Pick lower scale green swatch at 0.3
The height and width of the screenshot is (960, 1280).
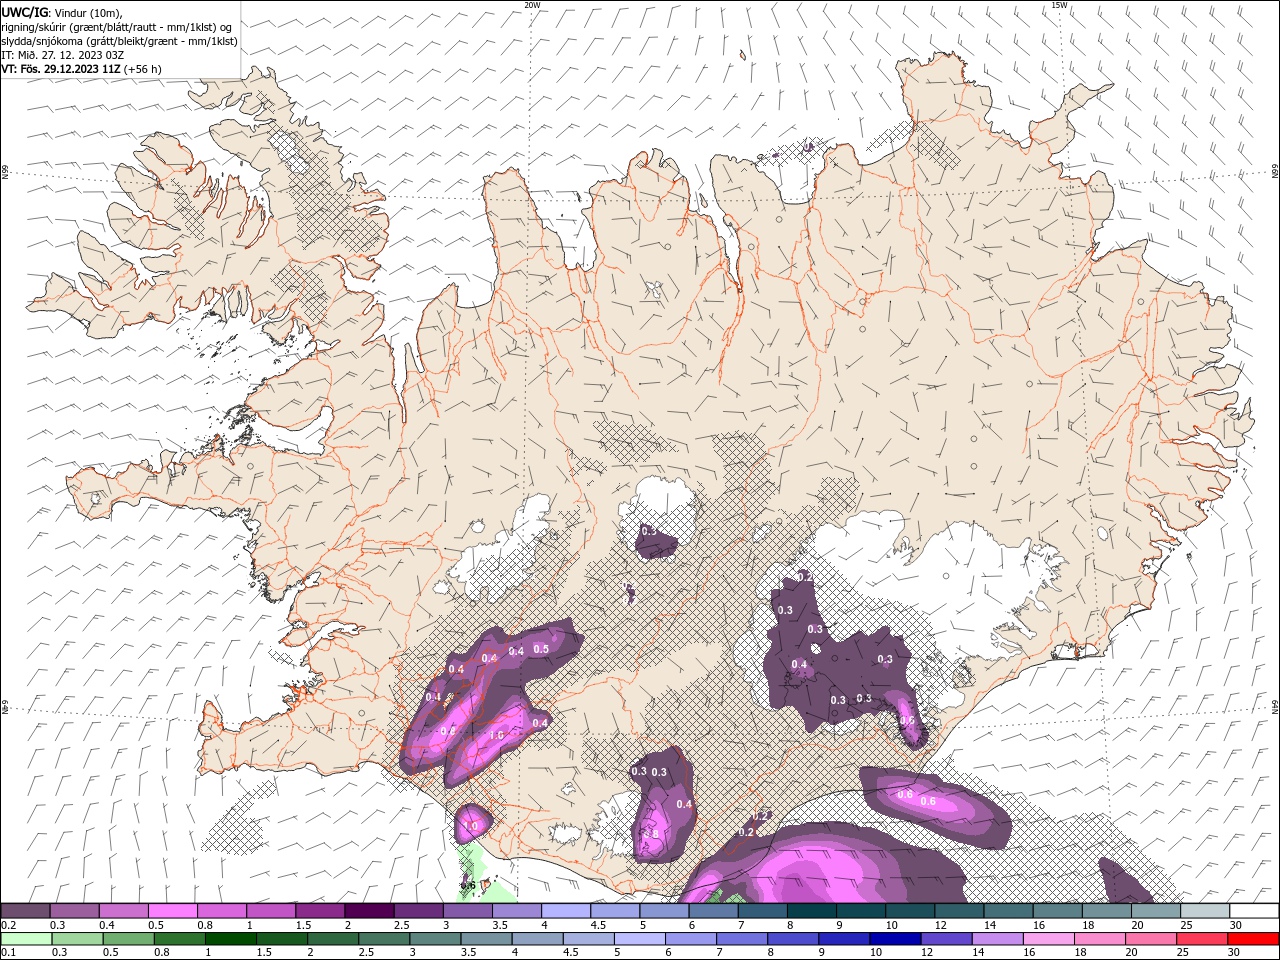click(77, 939)
